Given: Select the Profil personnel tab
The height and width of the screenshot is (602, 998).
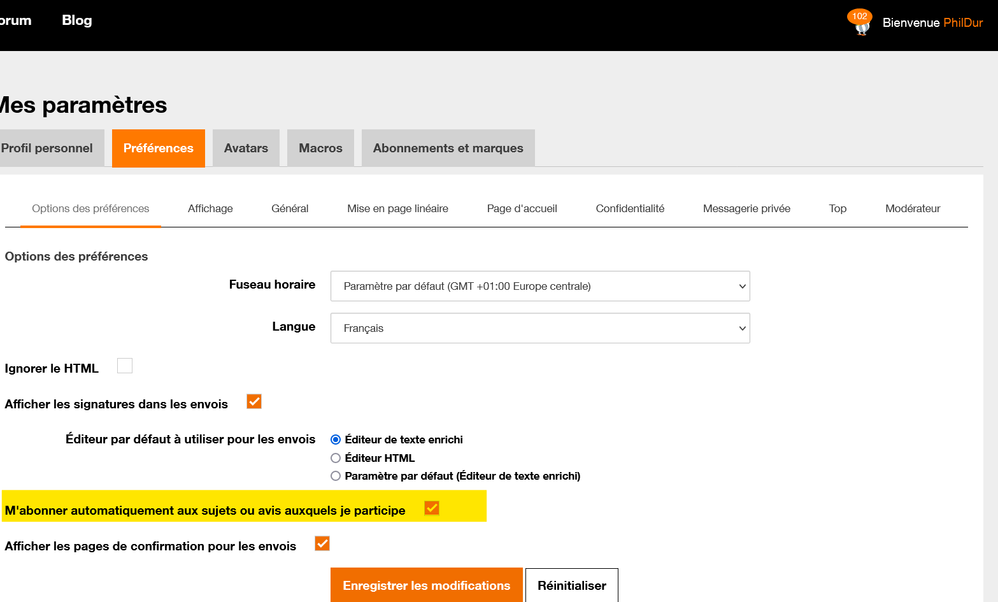Looking at the screenshot, I should pyautogui.click(x=47, y=148).
